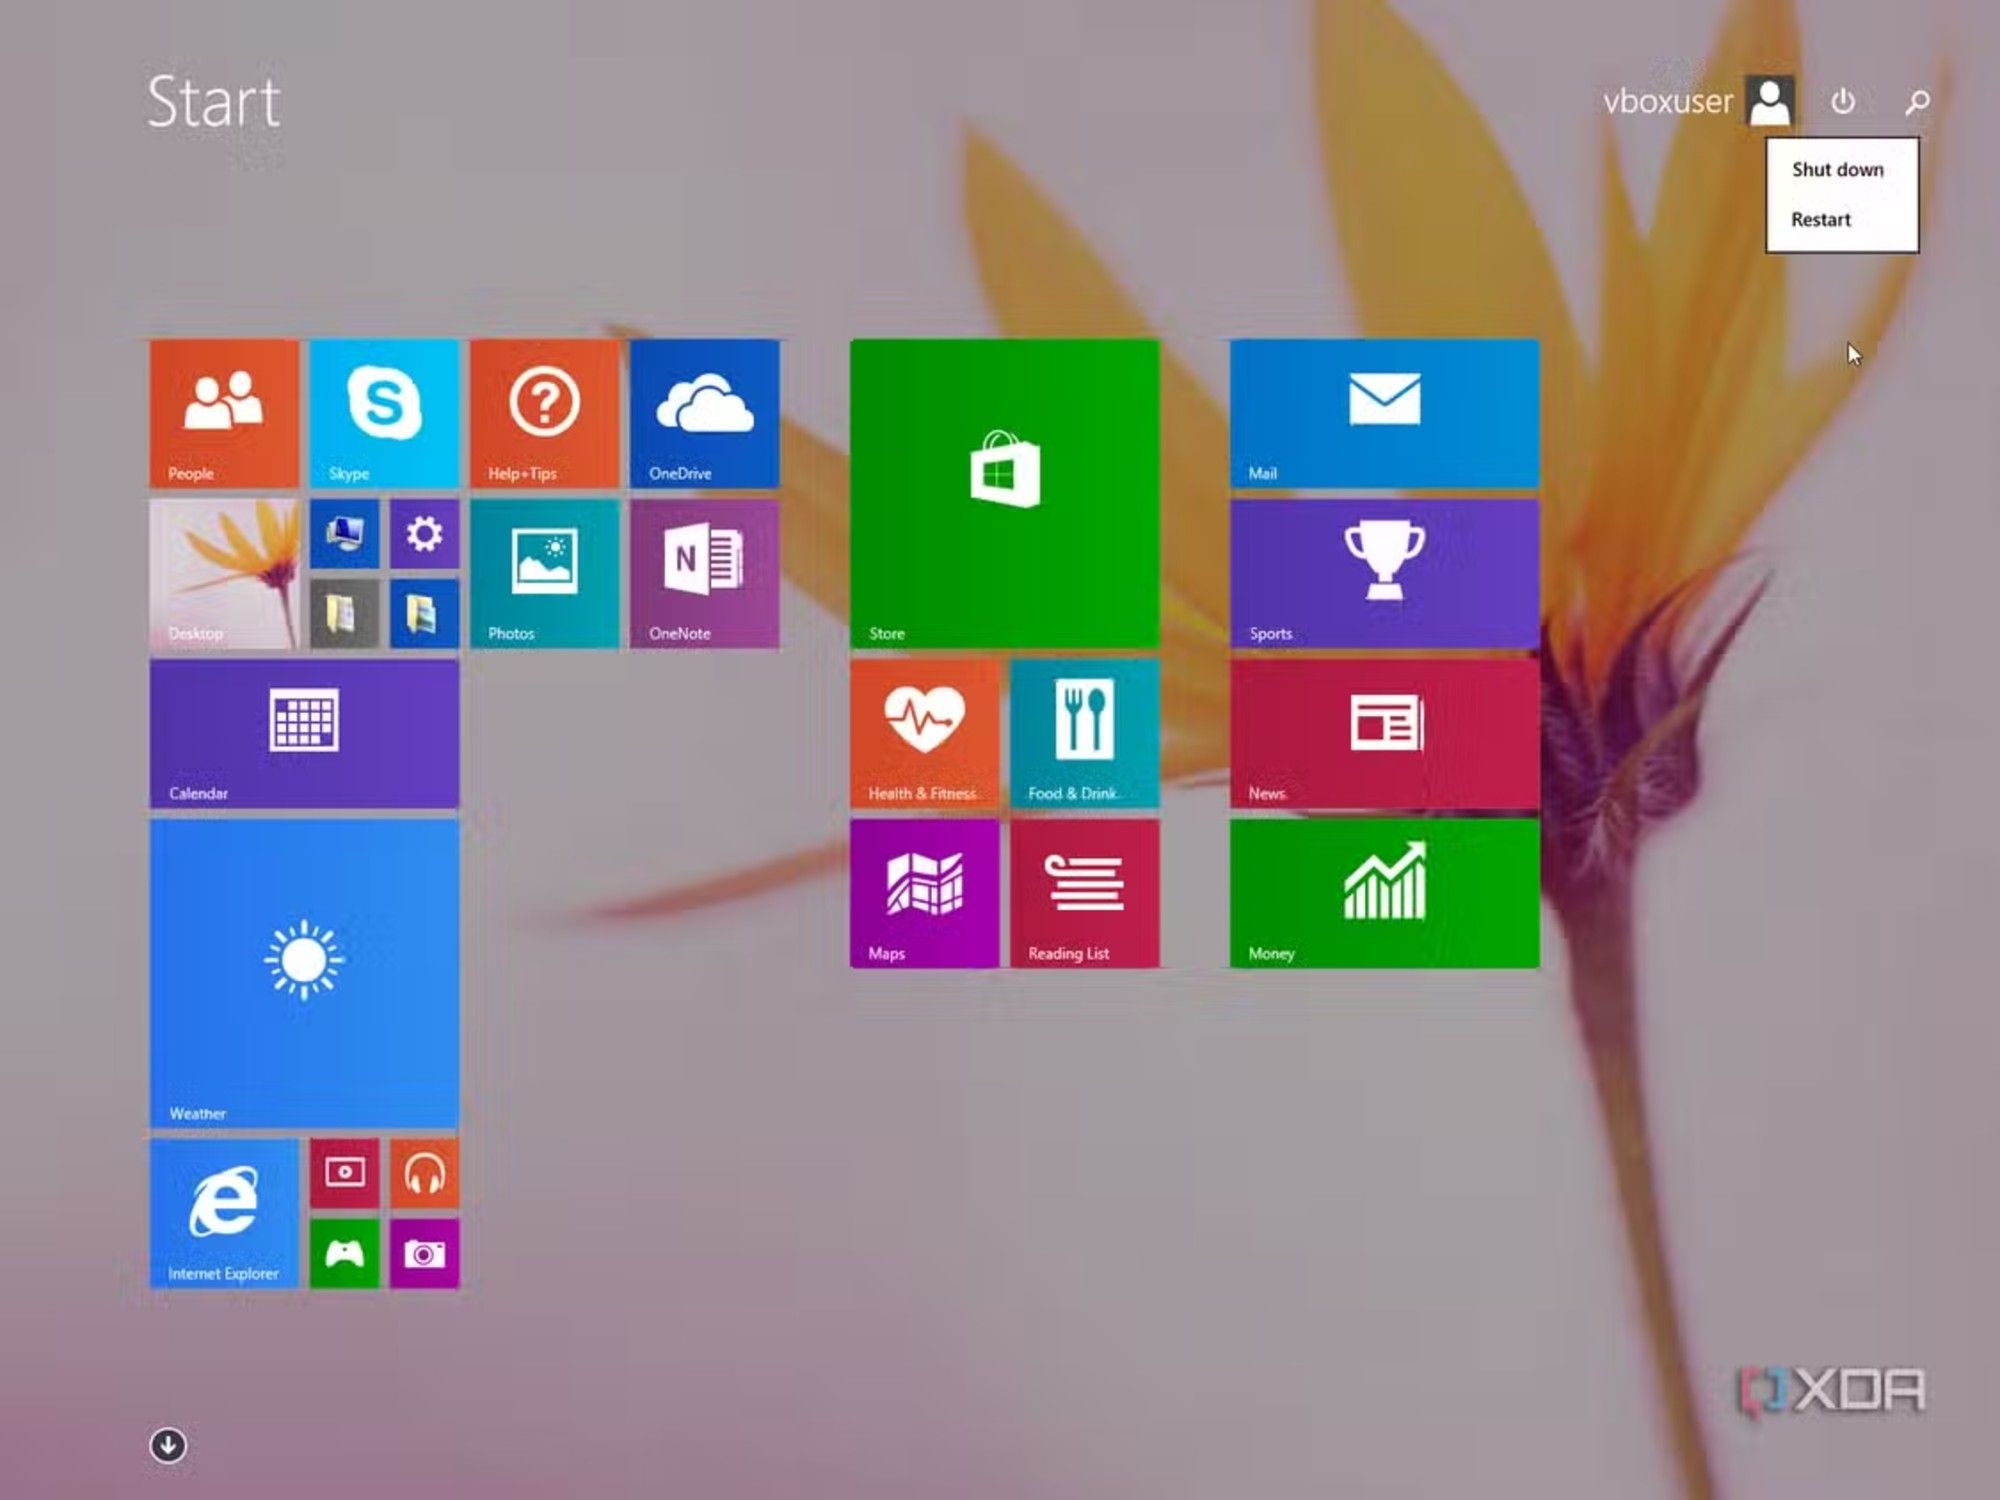Open the Video small tile

click(x=344, y=1173)
